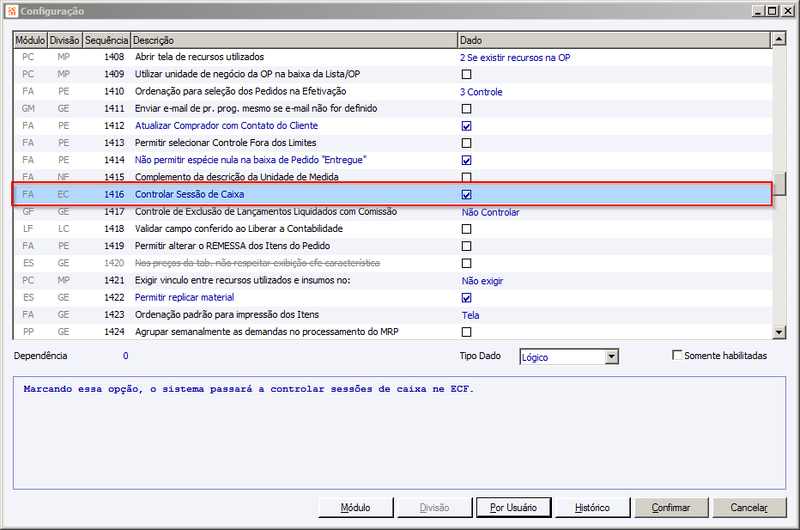
Task: Click the Dado column header
Action: (614, 40)
